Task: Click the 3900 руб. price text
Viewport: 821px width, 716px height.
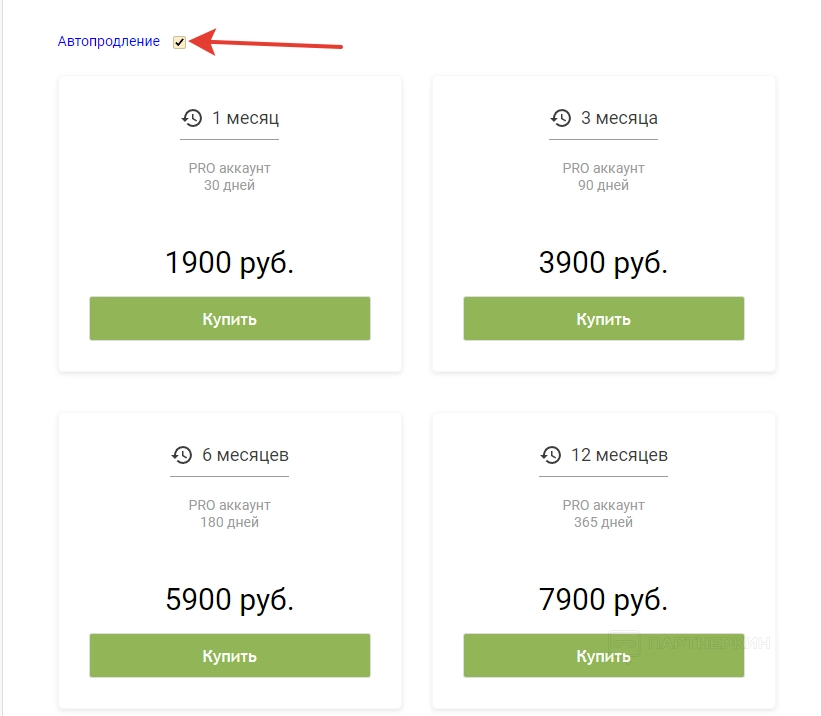Action: coord(603,263)
